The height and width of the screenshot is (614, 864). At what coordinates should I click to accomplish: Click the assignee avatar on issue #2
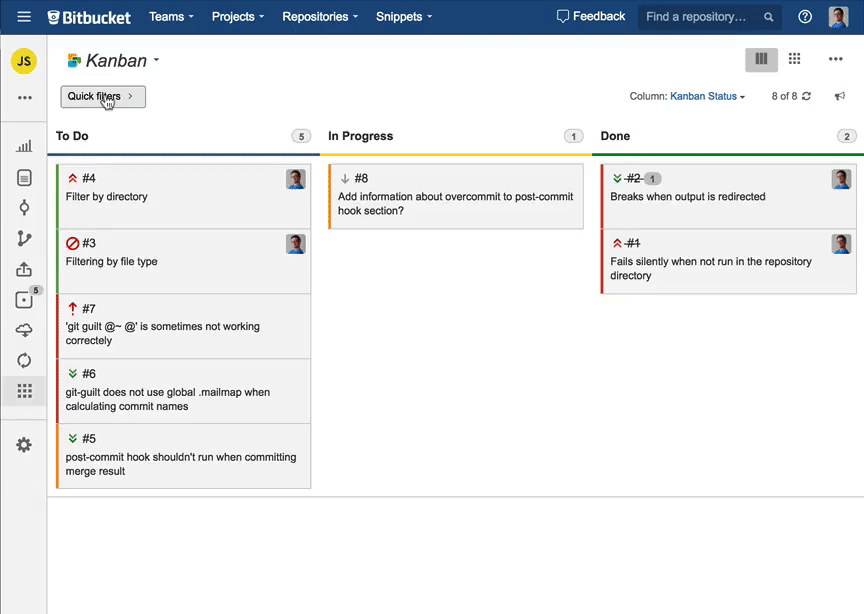tap(841, 179)
